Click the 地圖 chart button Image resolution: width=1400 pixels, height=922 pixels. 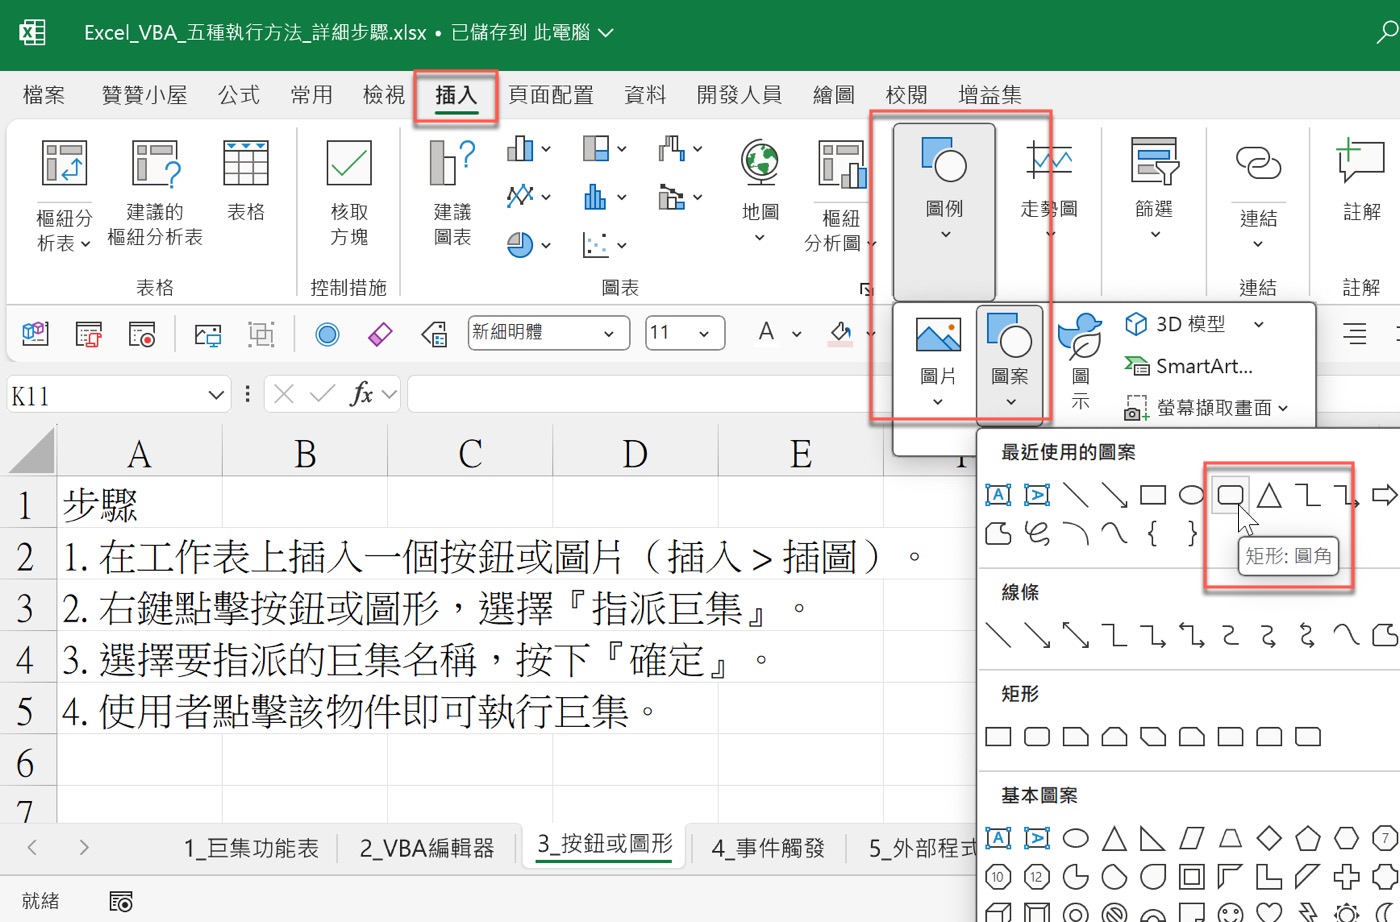[x=760, y=191]
